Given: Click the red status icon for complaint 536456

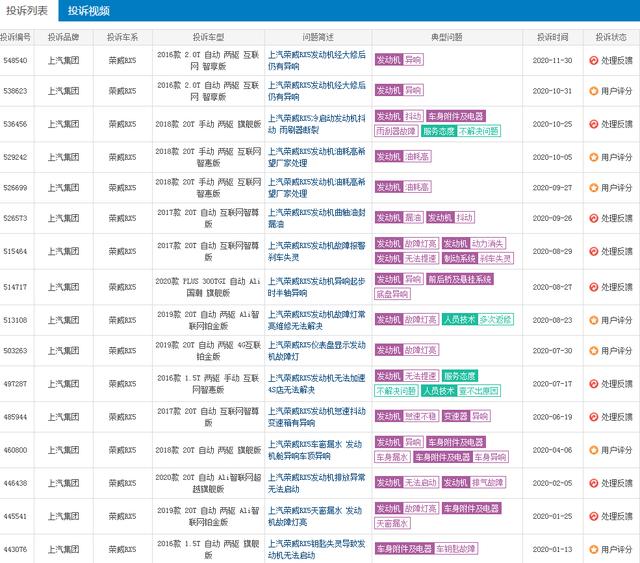Looking at the screenshot, I should click(593, 124).
